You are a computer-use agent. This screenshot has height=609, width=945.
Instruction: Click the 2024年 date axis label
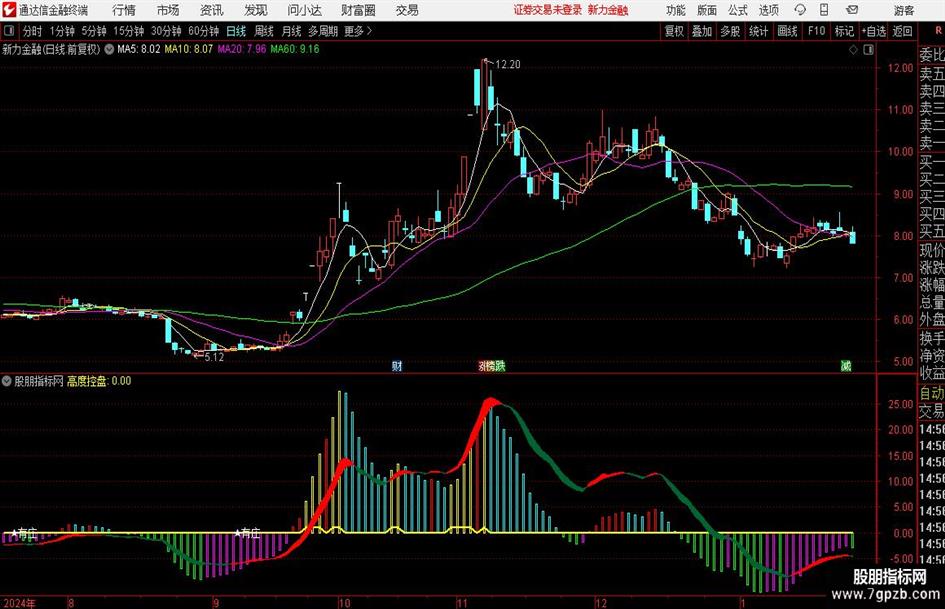[x=19, y=603]
